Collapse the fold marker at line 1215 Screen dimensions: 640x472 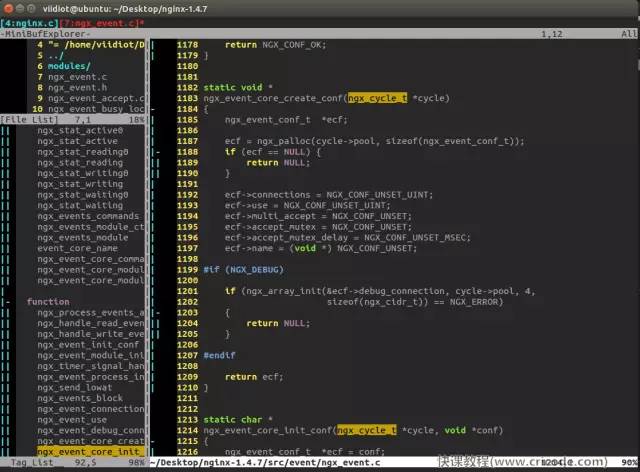(153, 441)
